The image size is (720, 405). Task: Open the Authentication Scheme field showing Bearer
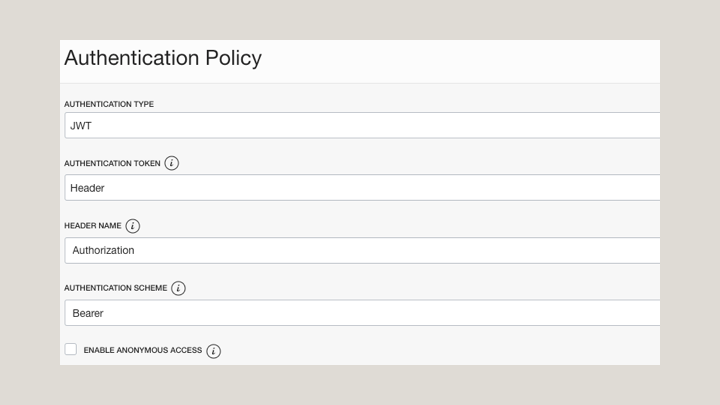[x=362, y=313]
